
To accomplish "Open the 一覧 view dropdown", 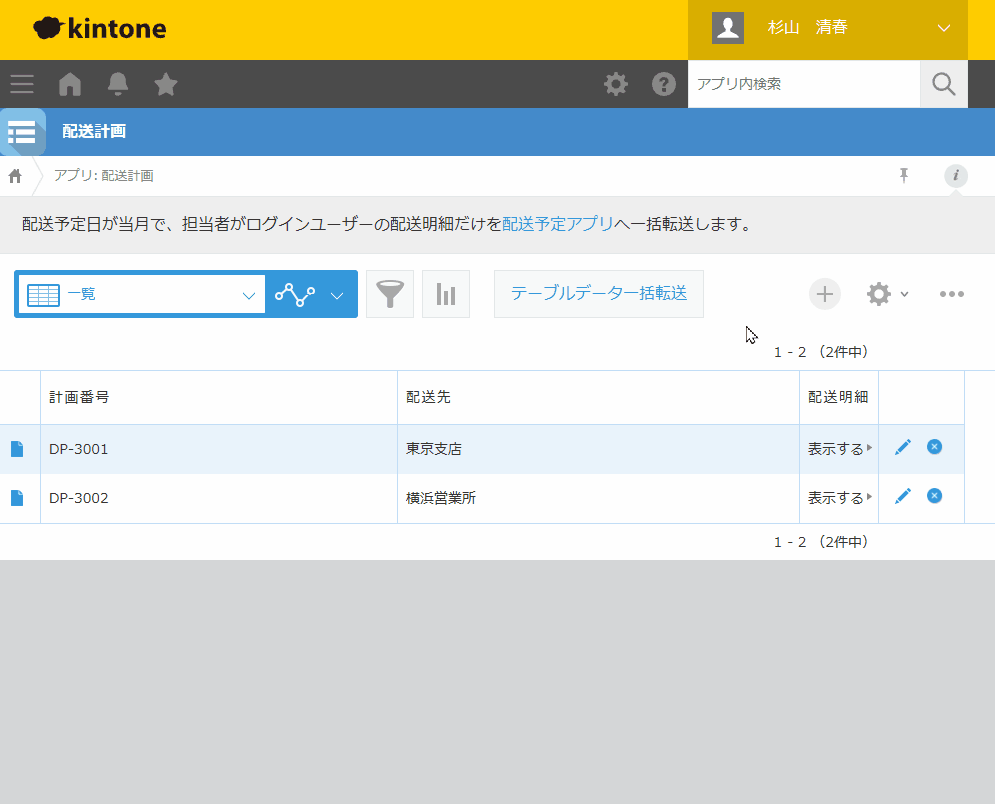I will click(x=142, y=294).
